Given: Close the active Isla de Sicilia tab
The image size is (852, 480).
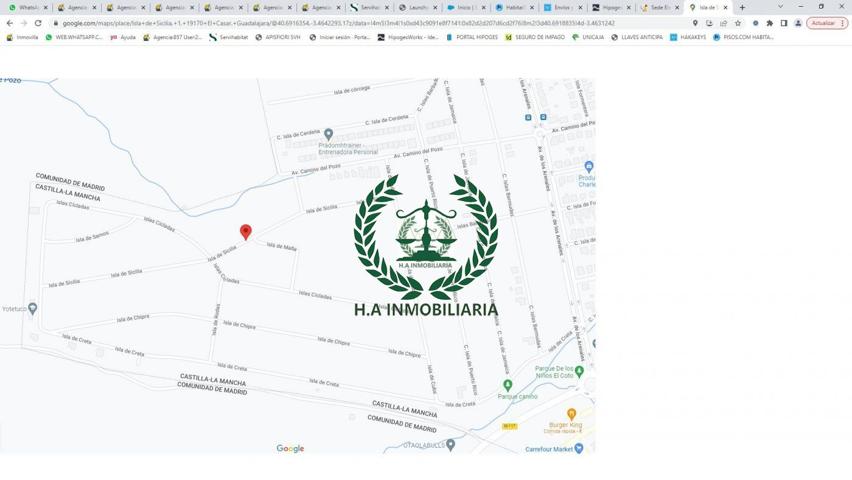Looking at the screenshot, I should click(x=725, y=8).
